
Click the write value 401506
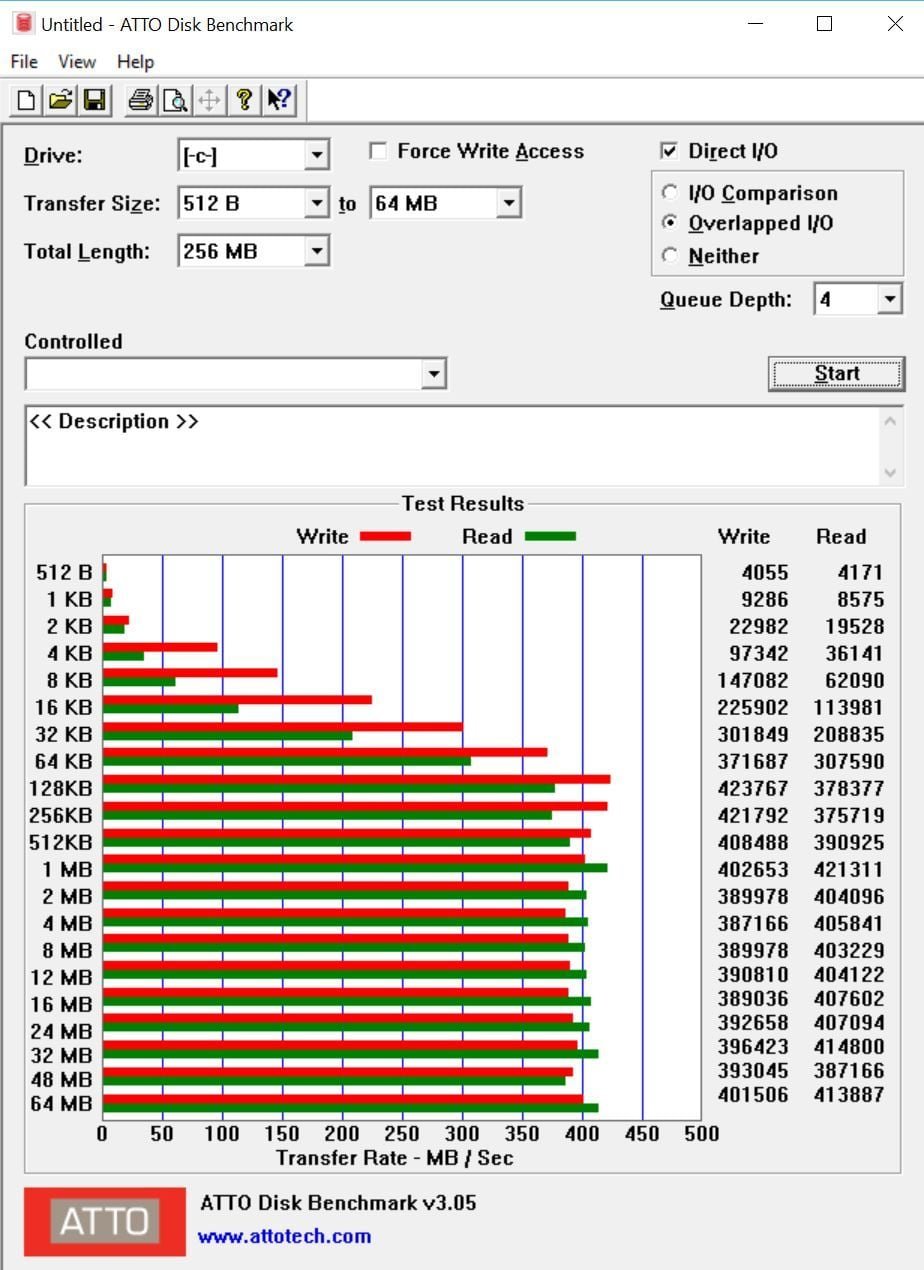point(753,1095)
